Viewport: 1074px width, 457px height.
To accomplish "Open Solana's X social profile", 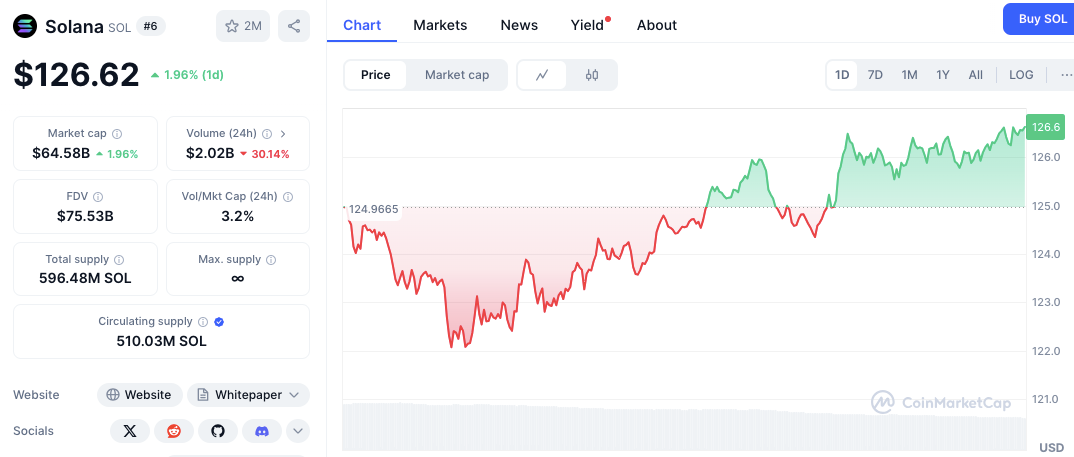I will [x=130, y=431].
